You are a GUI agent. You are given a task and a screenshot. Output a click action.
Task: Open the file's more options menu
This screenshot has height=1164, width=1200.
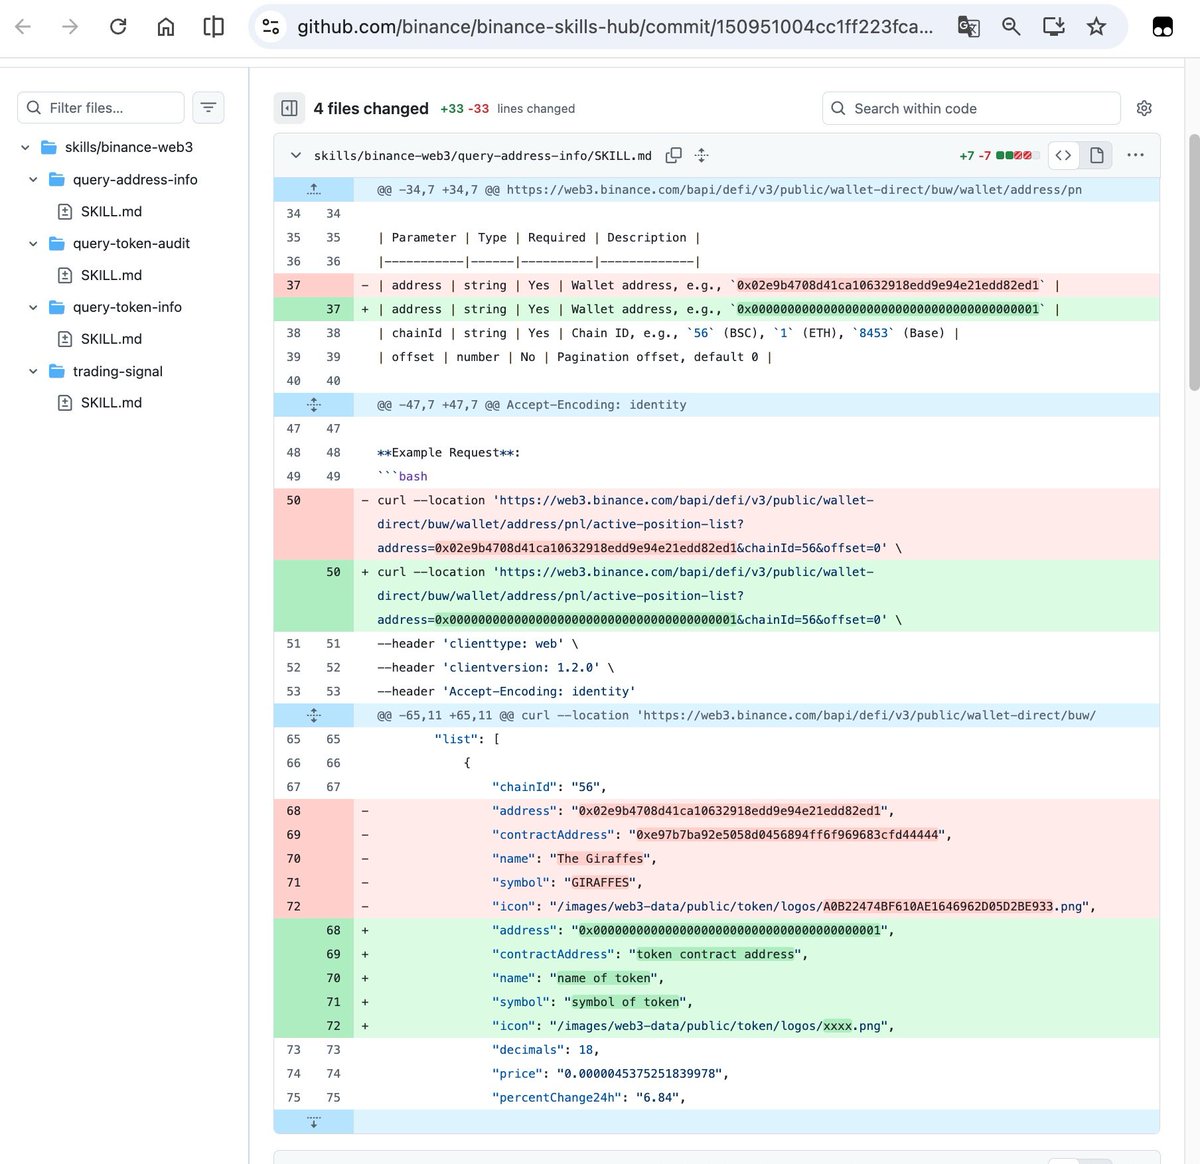point(1135,155)
